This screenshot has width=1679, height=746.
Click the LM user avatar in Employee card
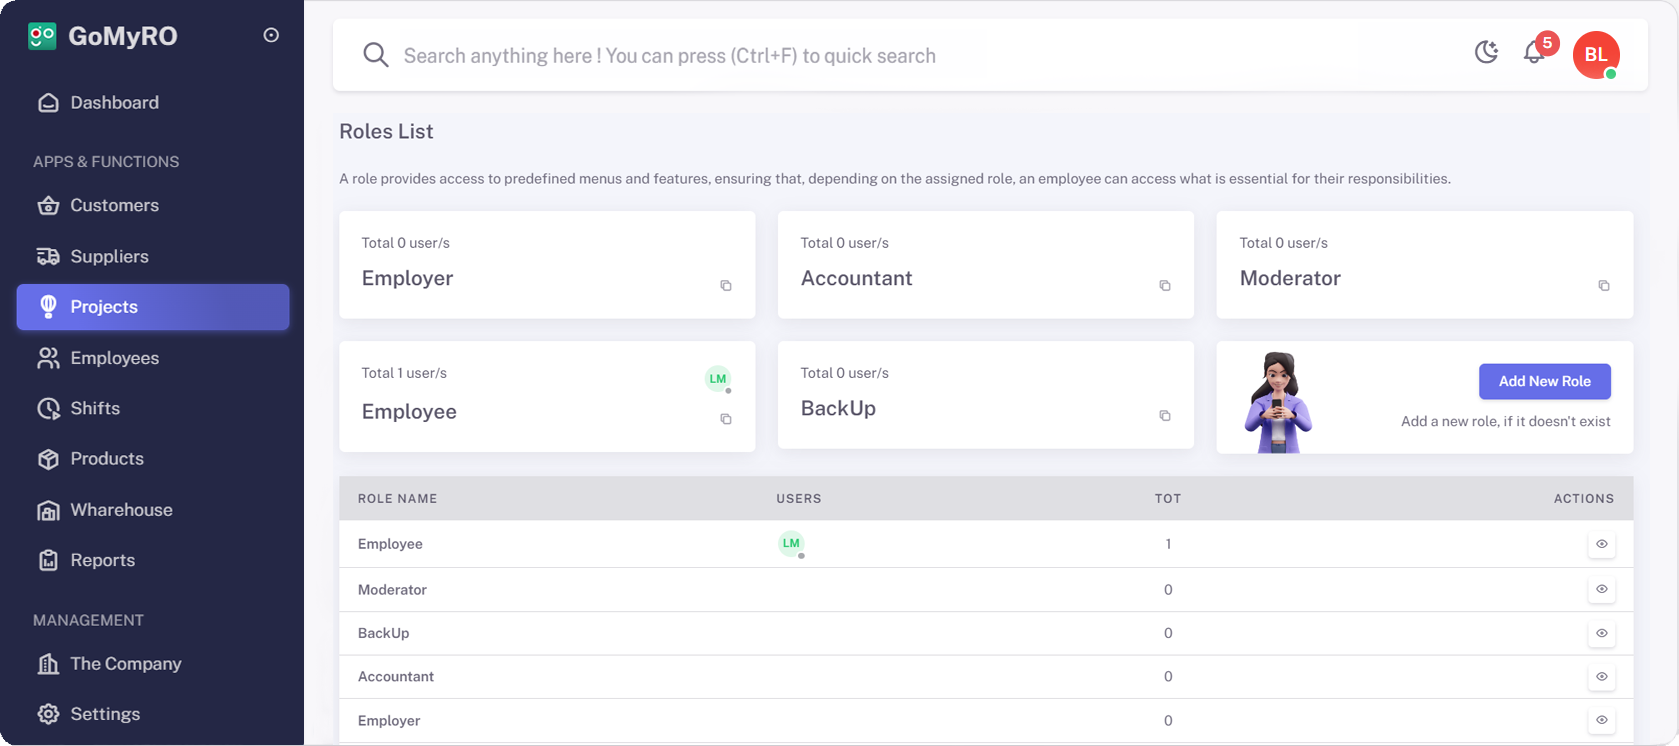pyautogui.click(x=718, y=379)
